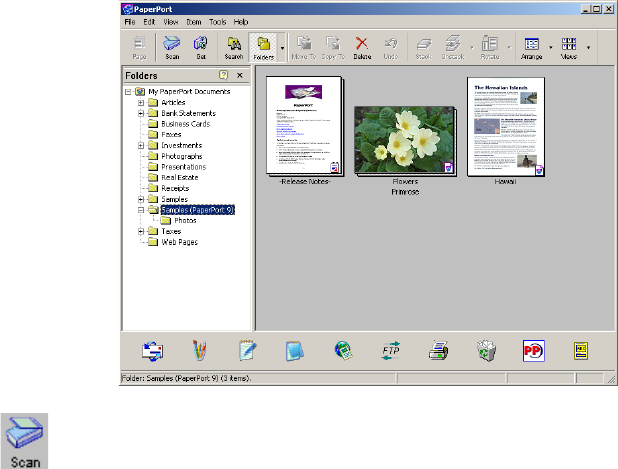Click the paintbrushes icon in Send To bar
The image size is (618, 469).
(x=200, y=350)
